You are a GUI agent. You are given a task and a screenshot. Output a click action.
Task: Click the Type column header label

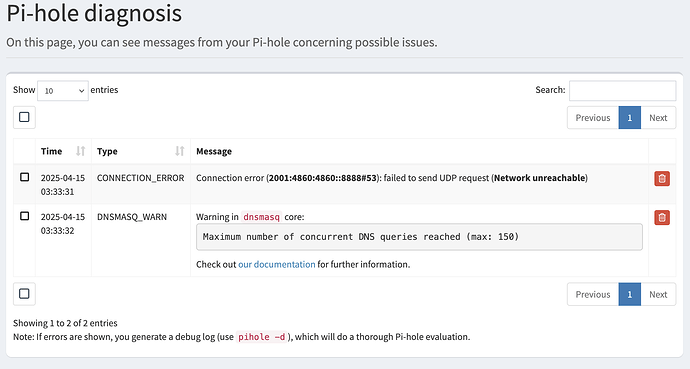[x=107, y=151]
